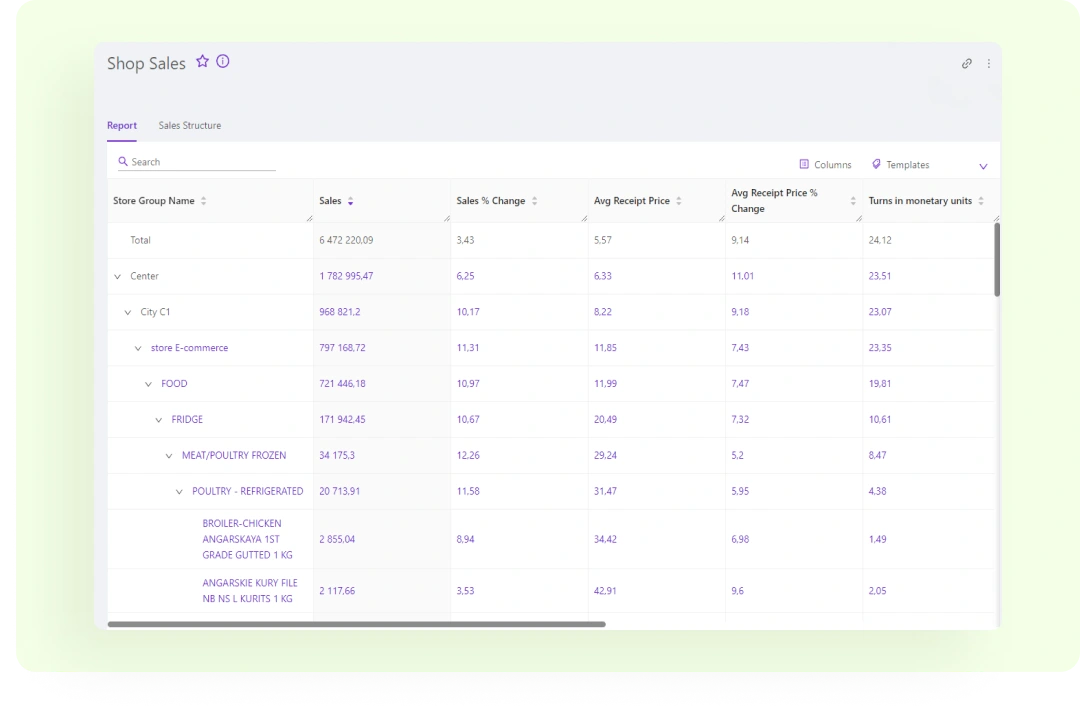
Task: Open the Columns configuration icon
Action: 803,164
